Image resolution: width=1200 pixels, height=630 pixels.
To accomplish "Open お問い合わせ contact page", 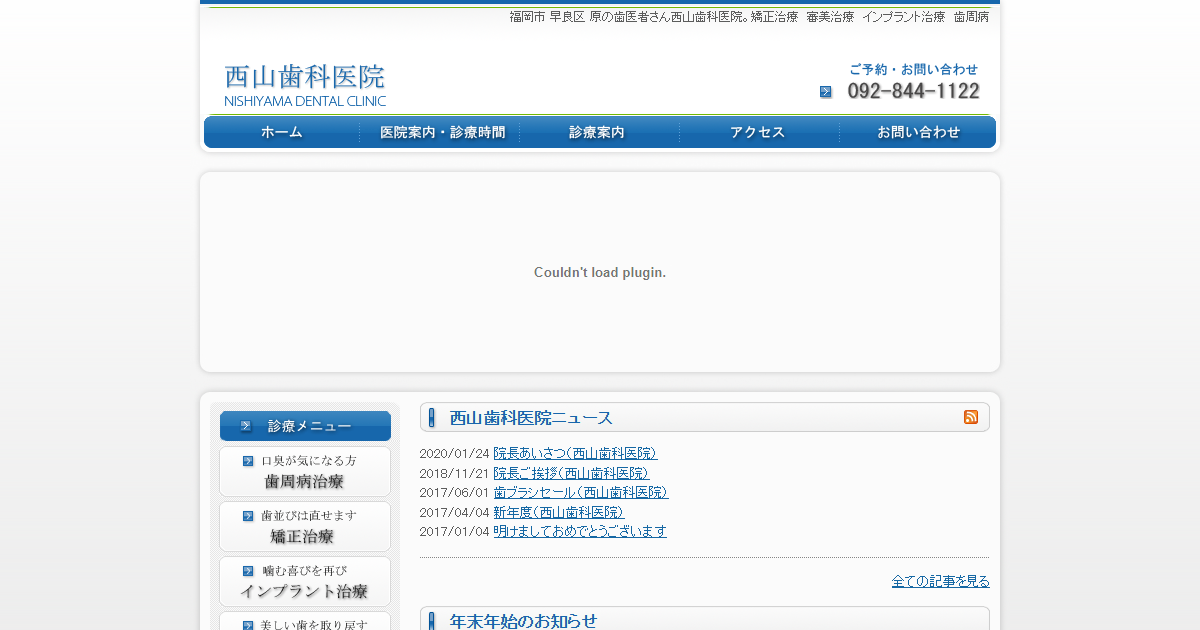I will tap(918, 132).
